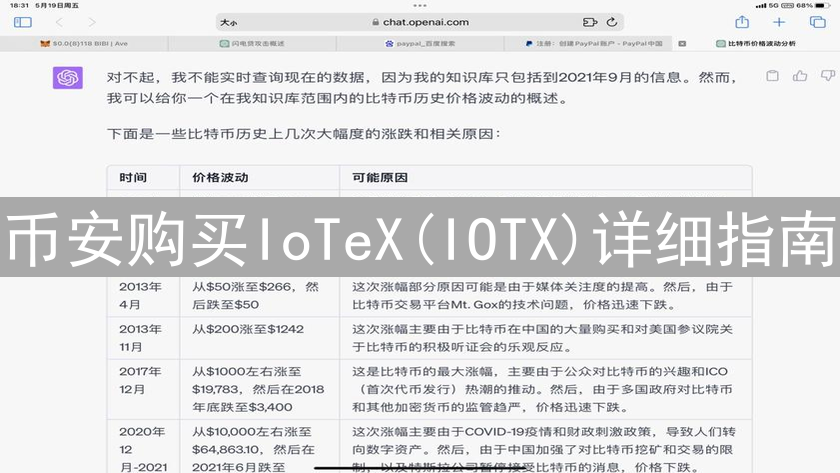840x473 pixels.
Task: Open the 大小 page text size menu
Action: [229, 22]
